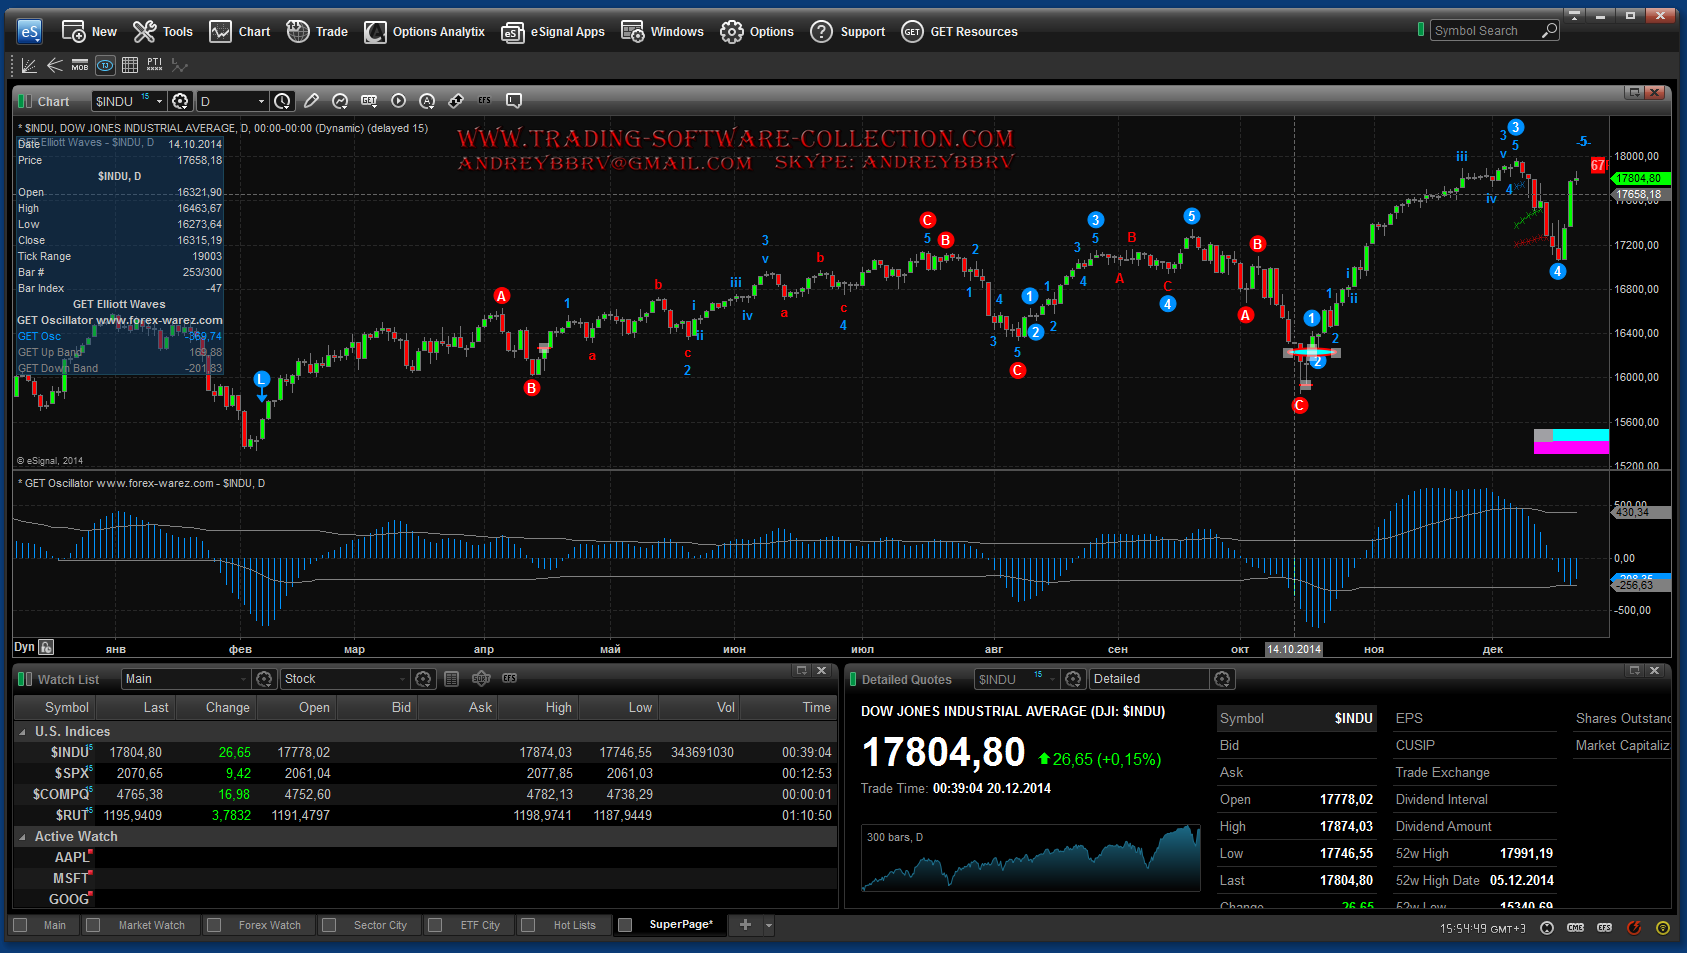Screen dimensions: 1687x953
Task: Open the Options Analytix menu
Action: tap(425, 32)
